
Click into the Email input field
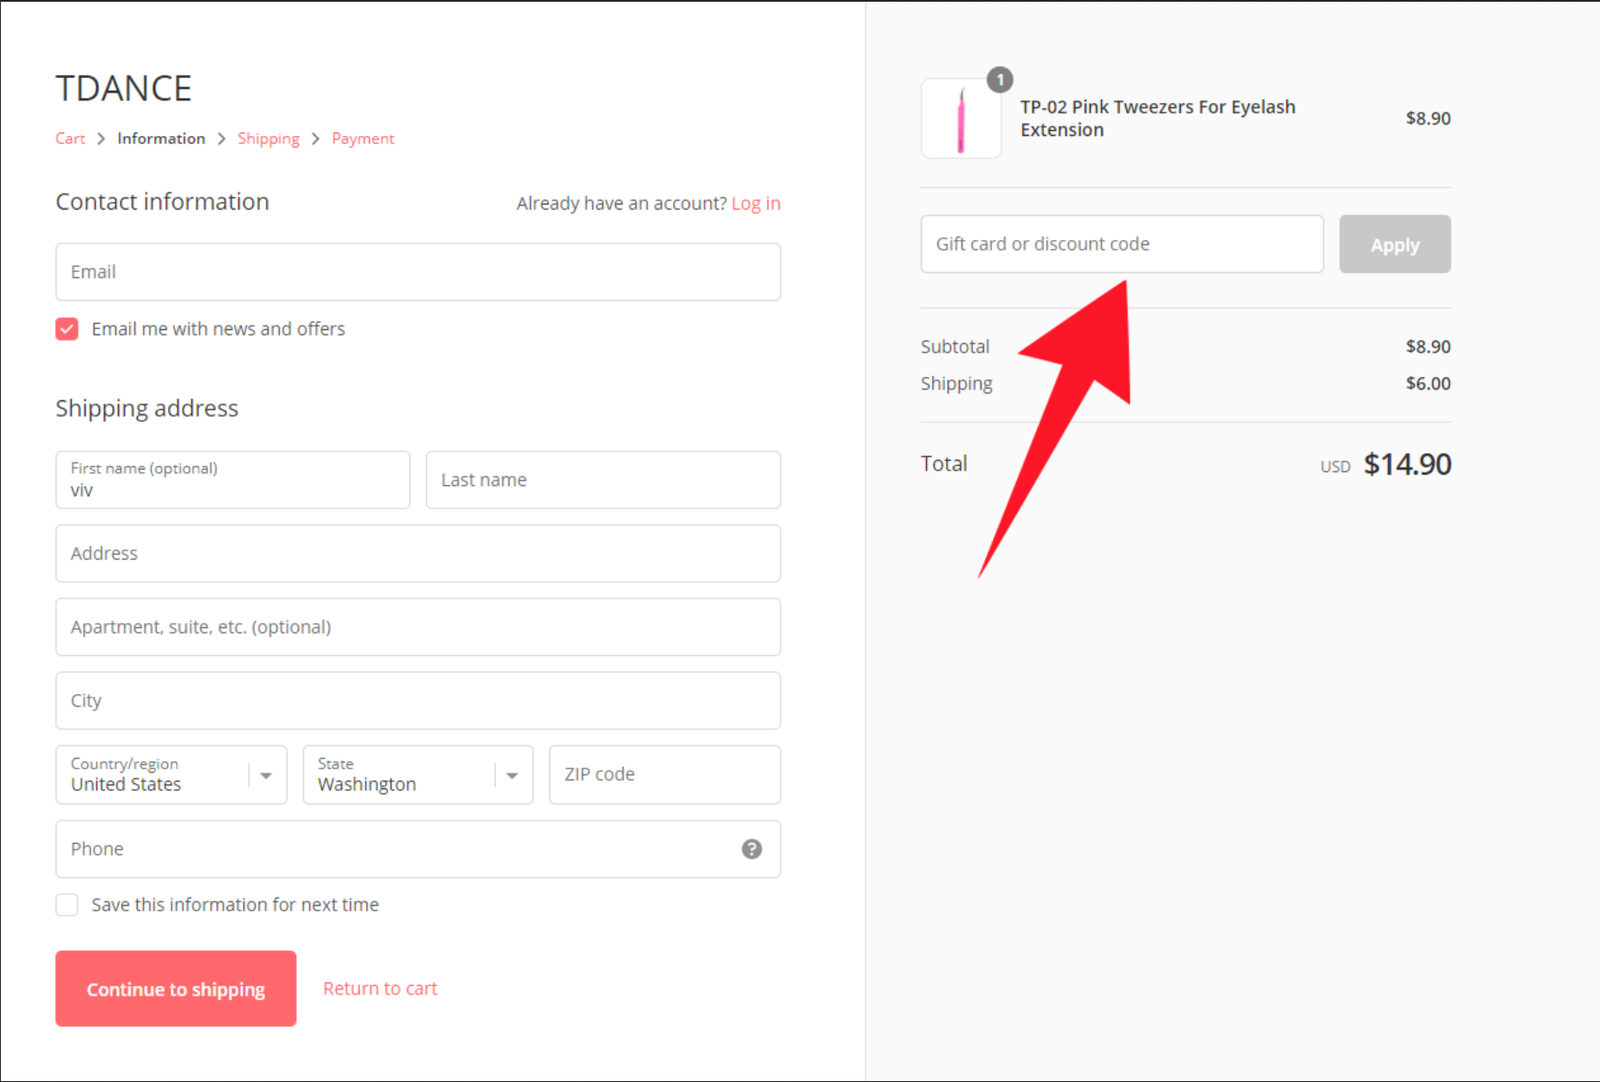418,272
